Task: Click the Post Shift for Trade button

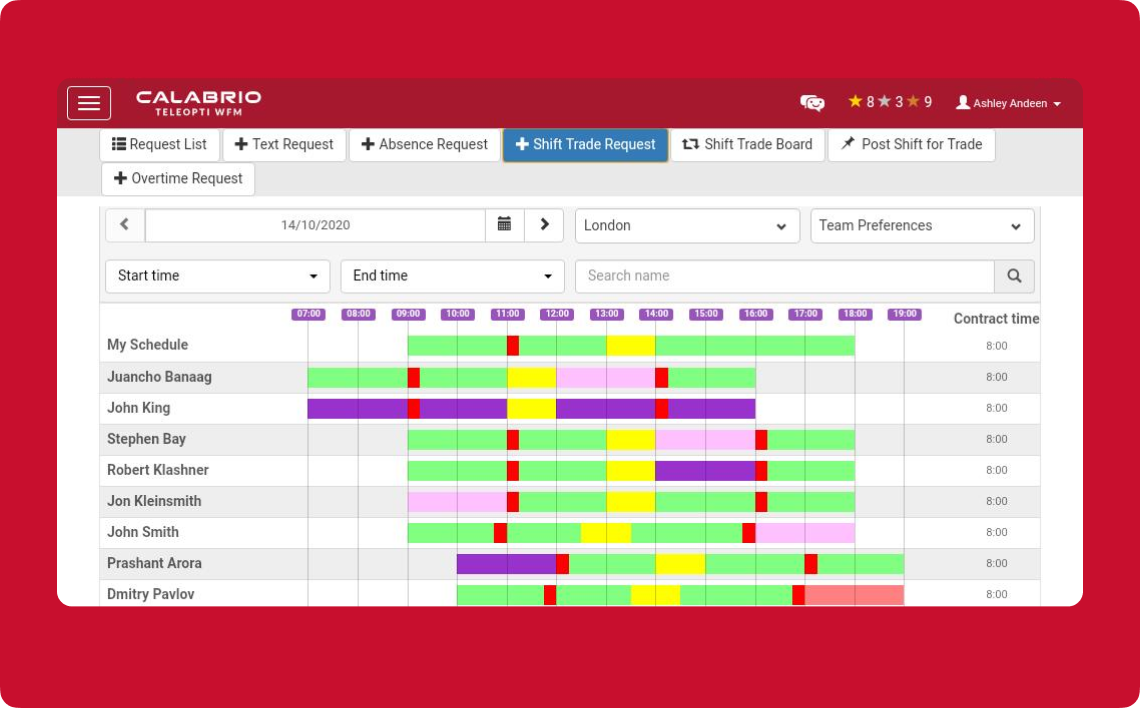Action: (911, 145)
